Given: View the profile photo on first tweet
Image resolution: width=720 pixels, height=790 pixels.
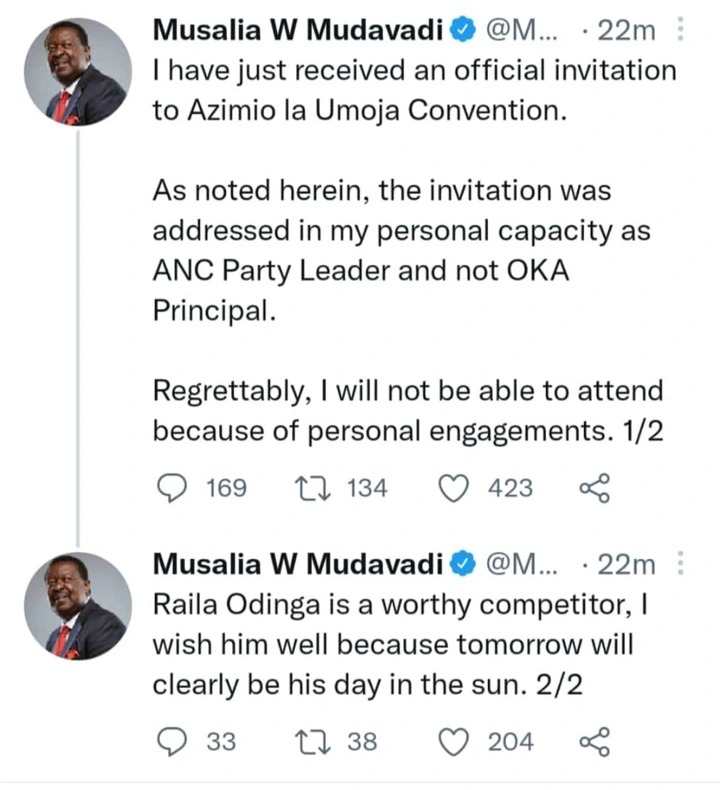Looking at the screenshot, I should [x=78, y=72].
